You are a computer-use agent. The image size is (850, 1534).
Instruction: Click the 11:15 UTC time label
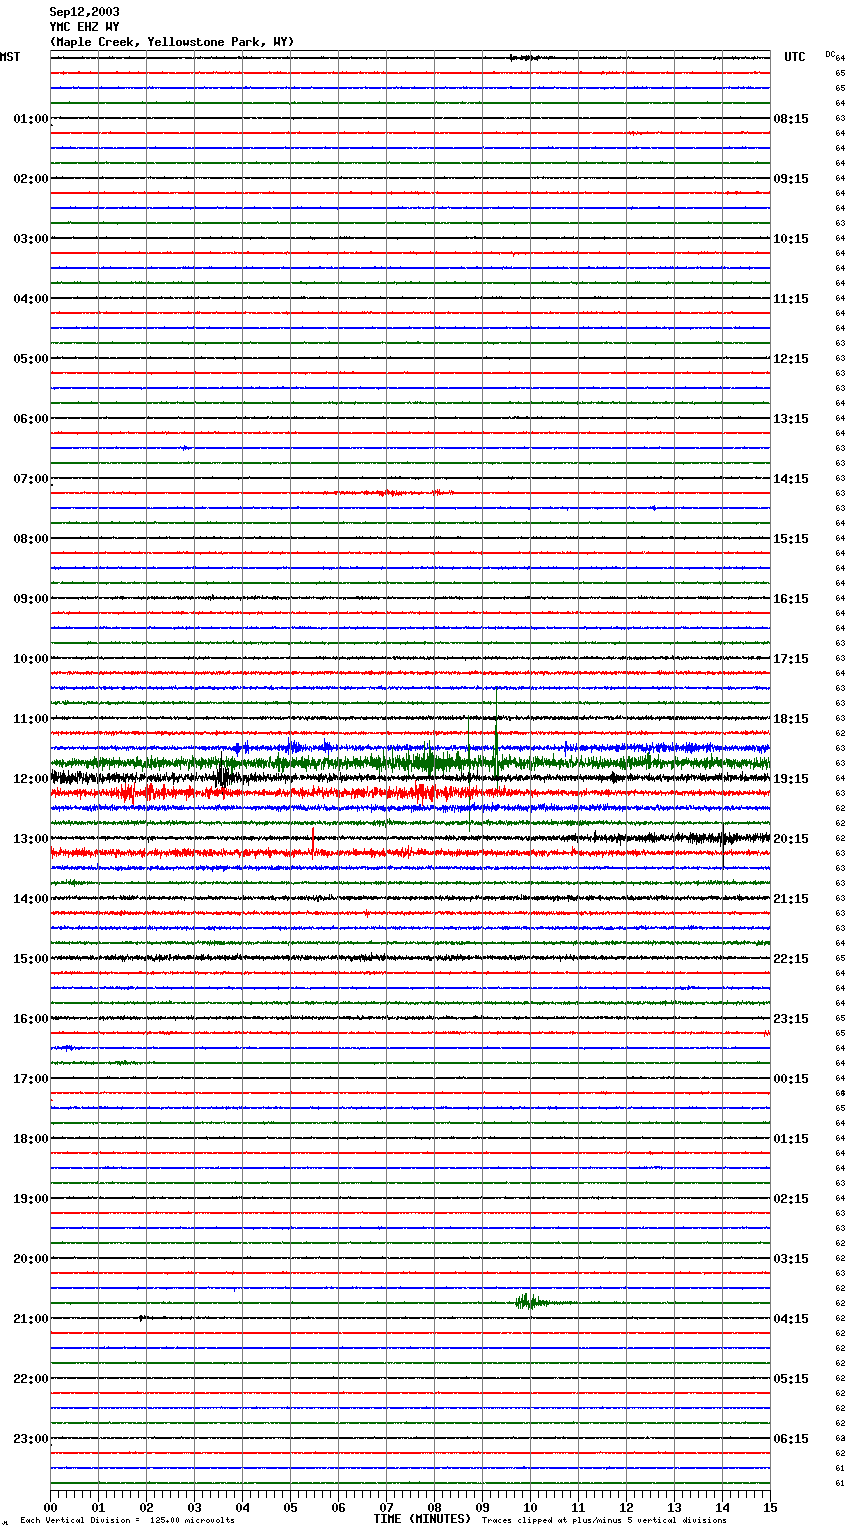click(791, 299)
